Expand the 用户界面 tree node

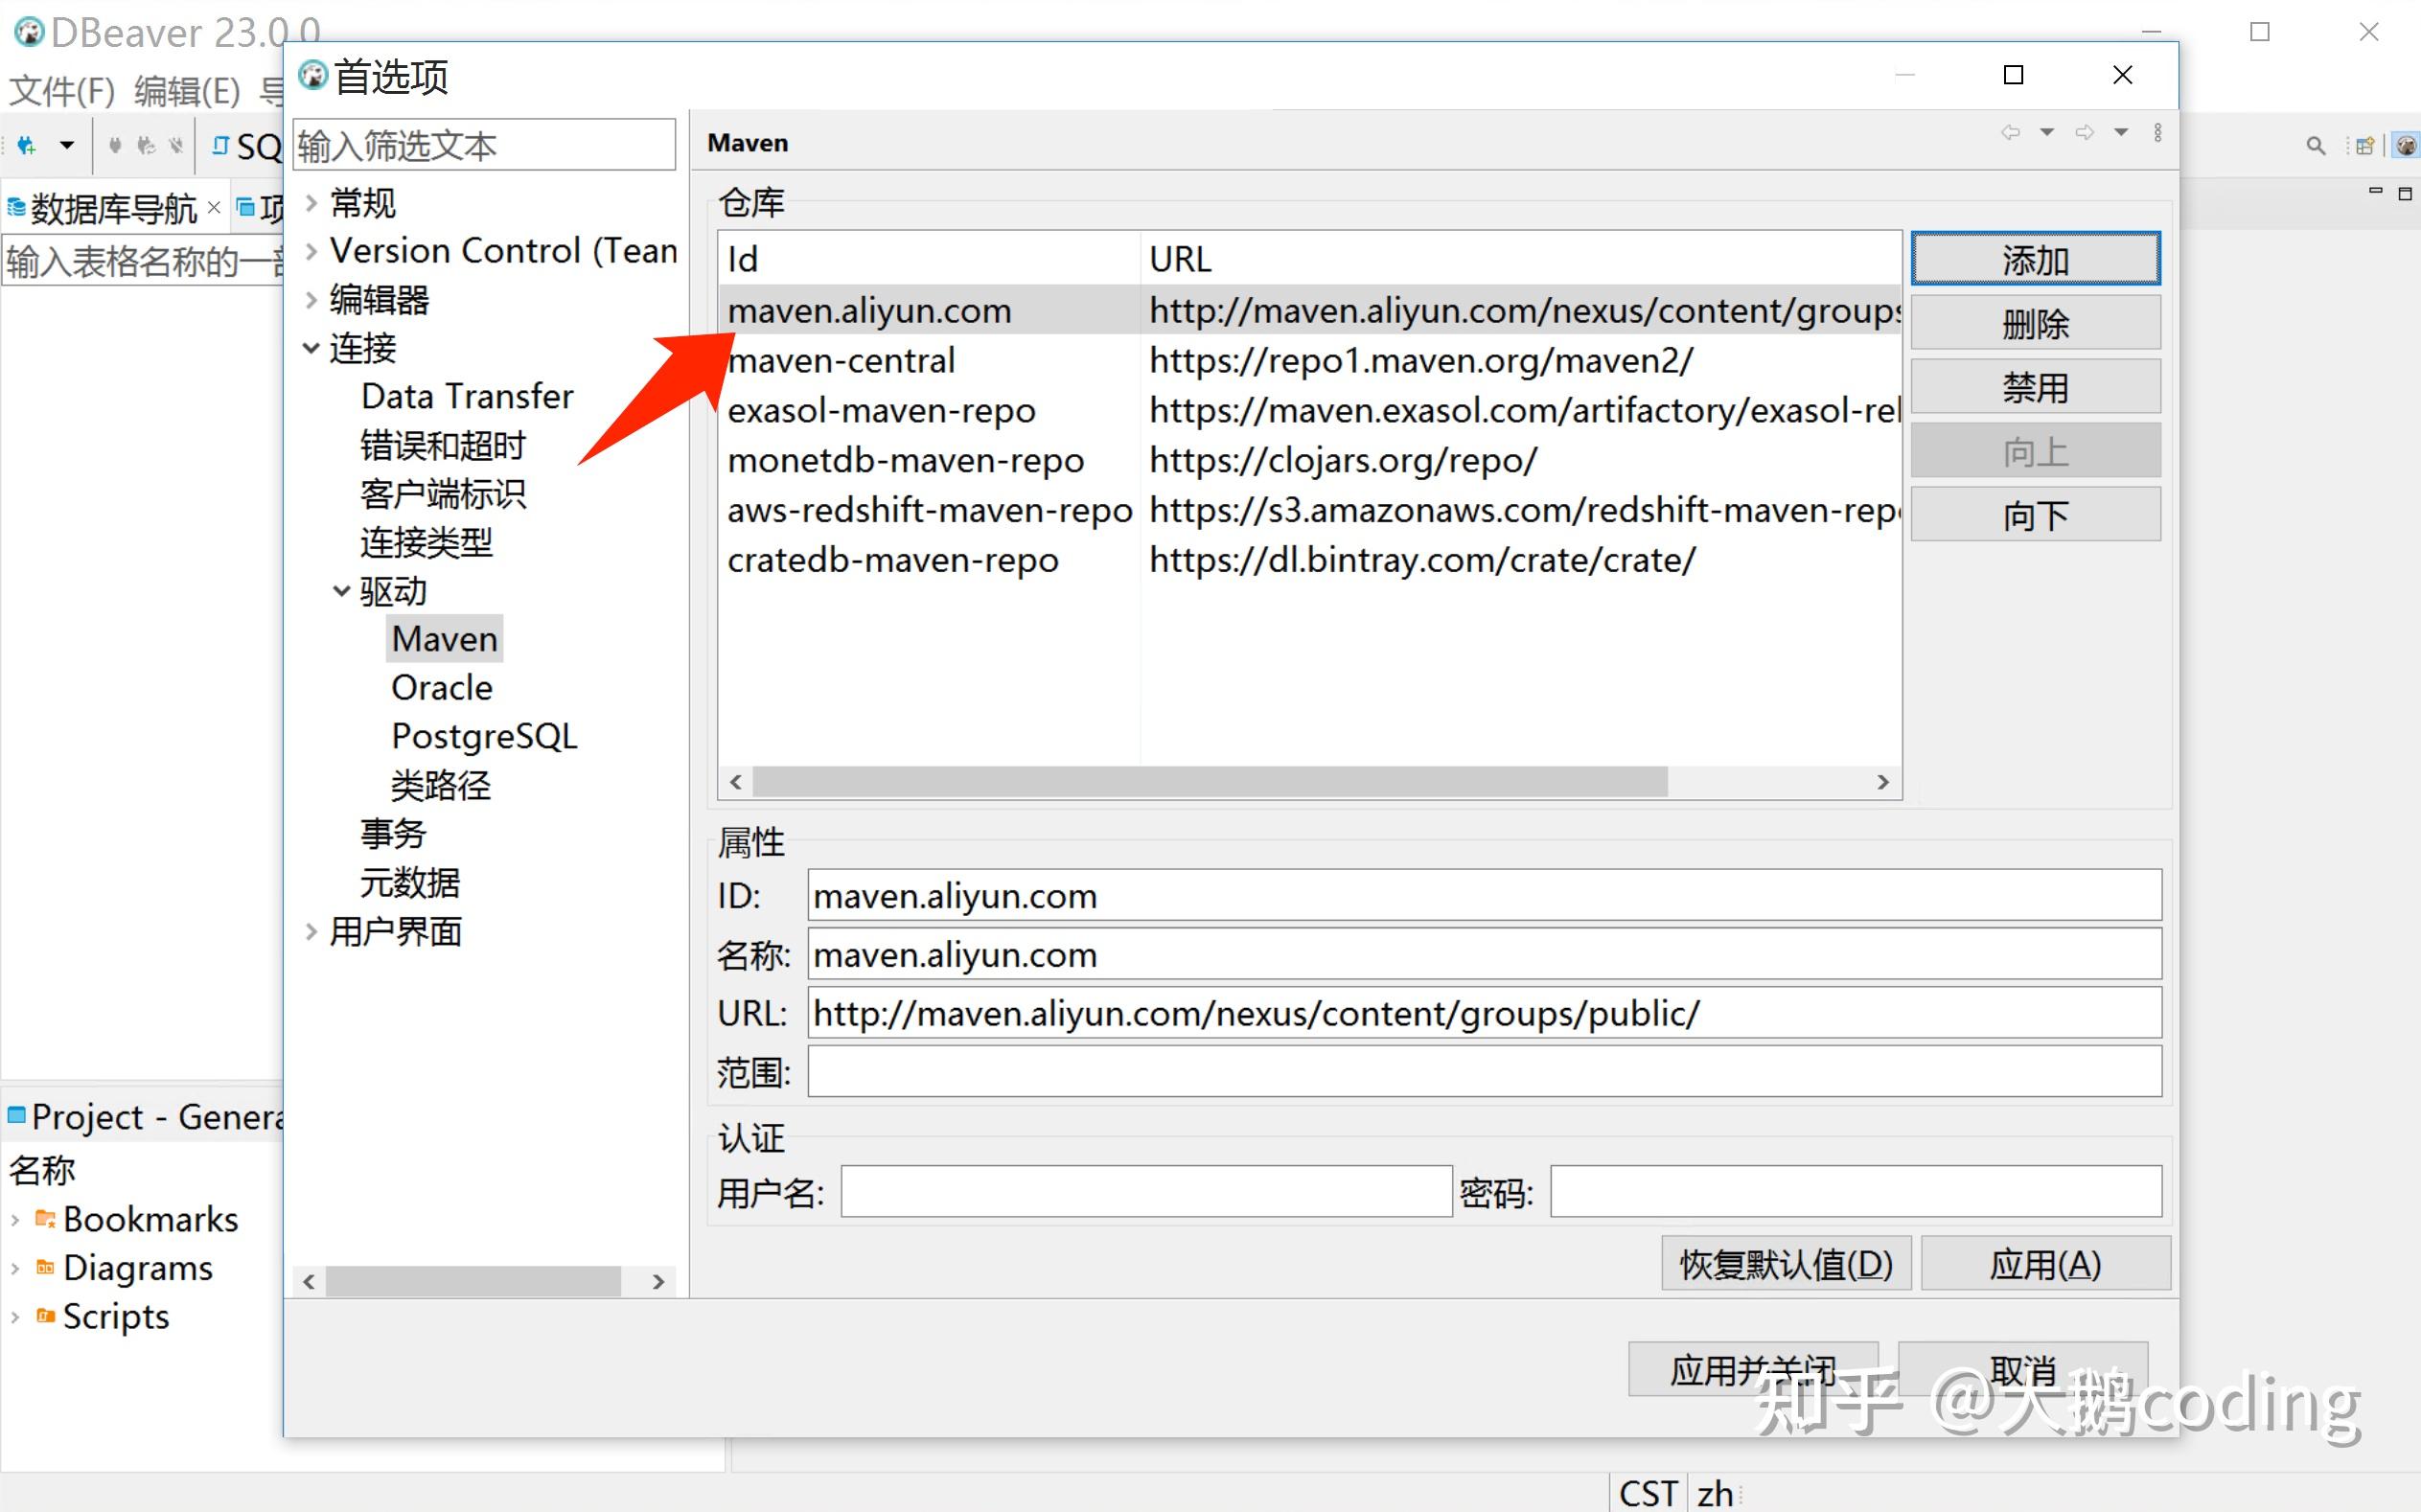click(311, 932)
